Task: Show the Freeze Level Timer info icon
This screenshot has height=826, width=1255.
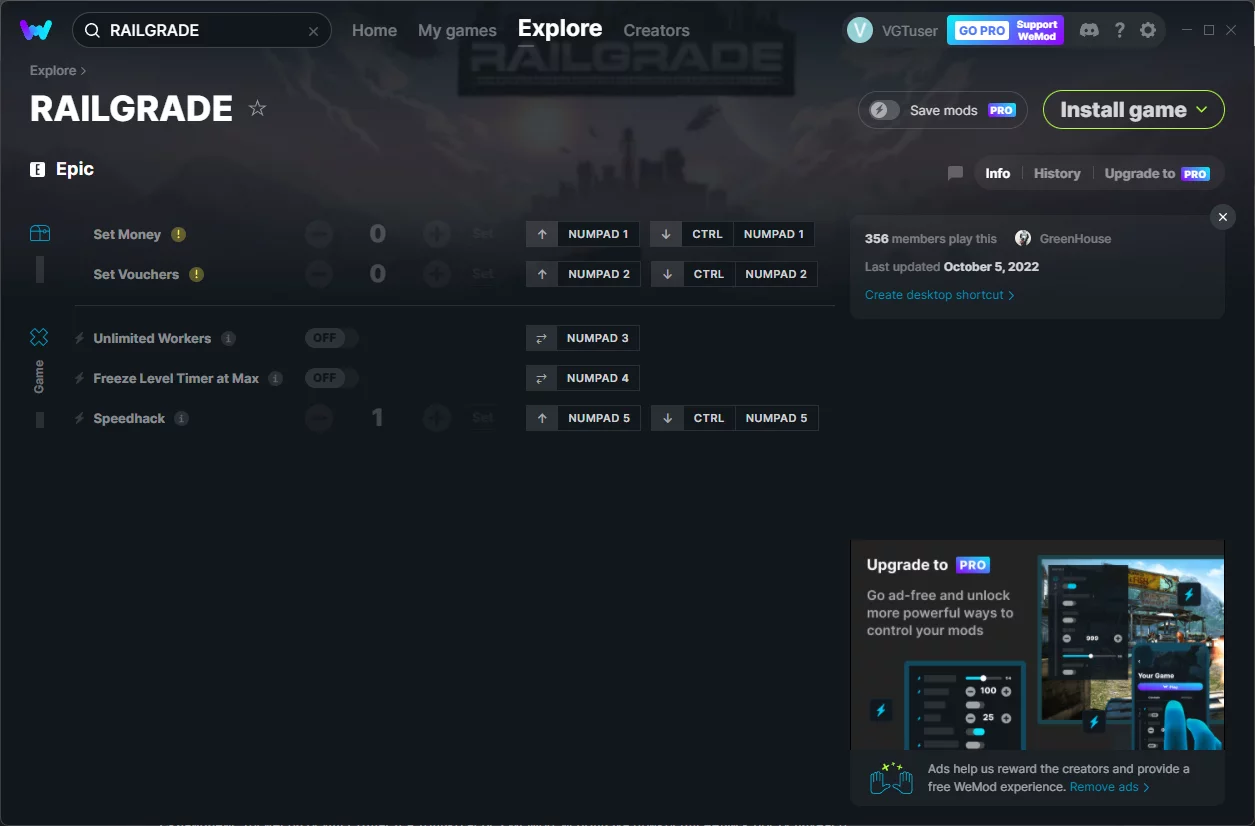Action: tap(276, 378)
